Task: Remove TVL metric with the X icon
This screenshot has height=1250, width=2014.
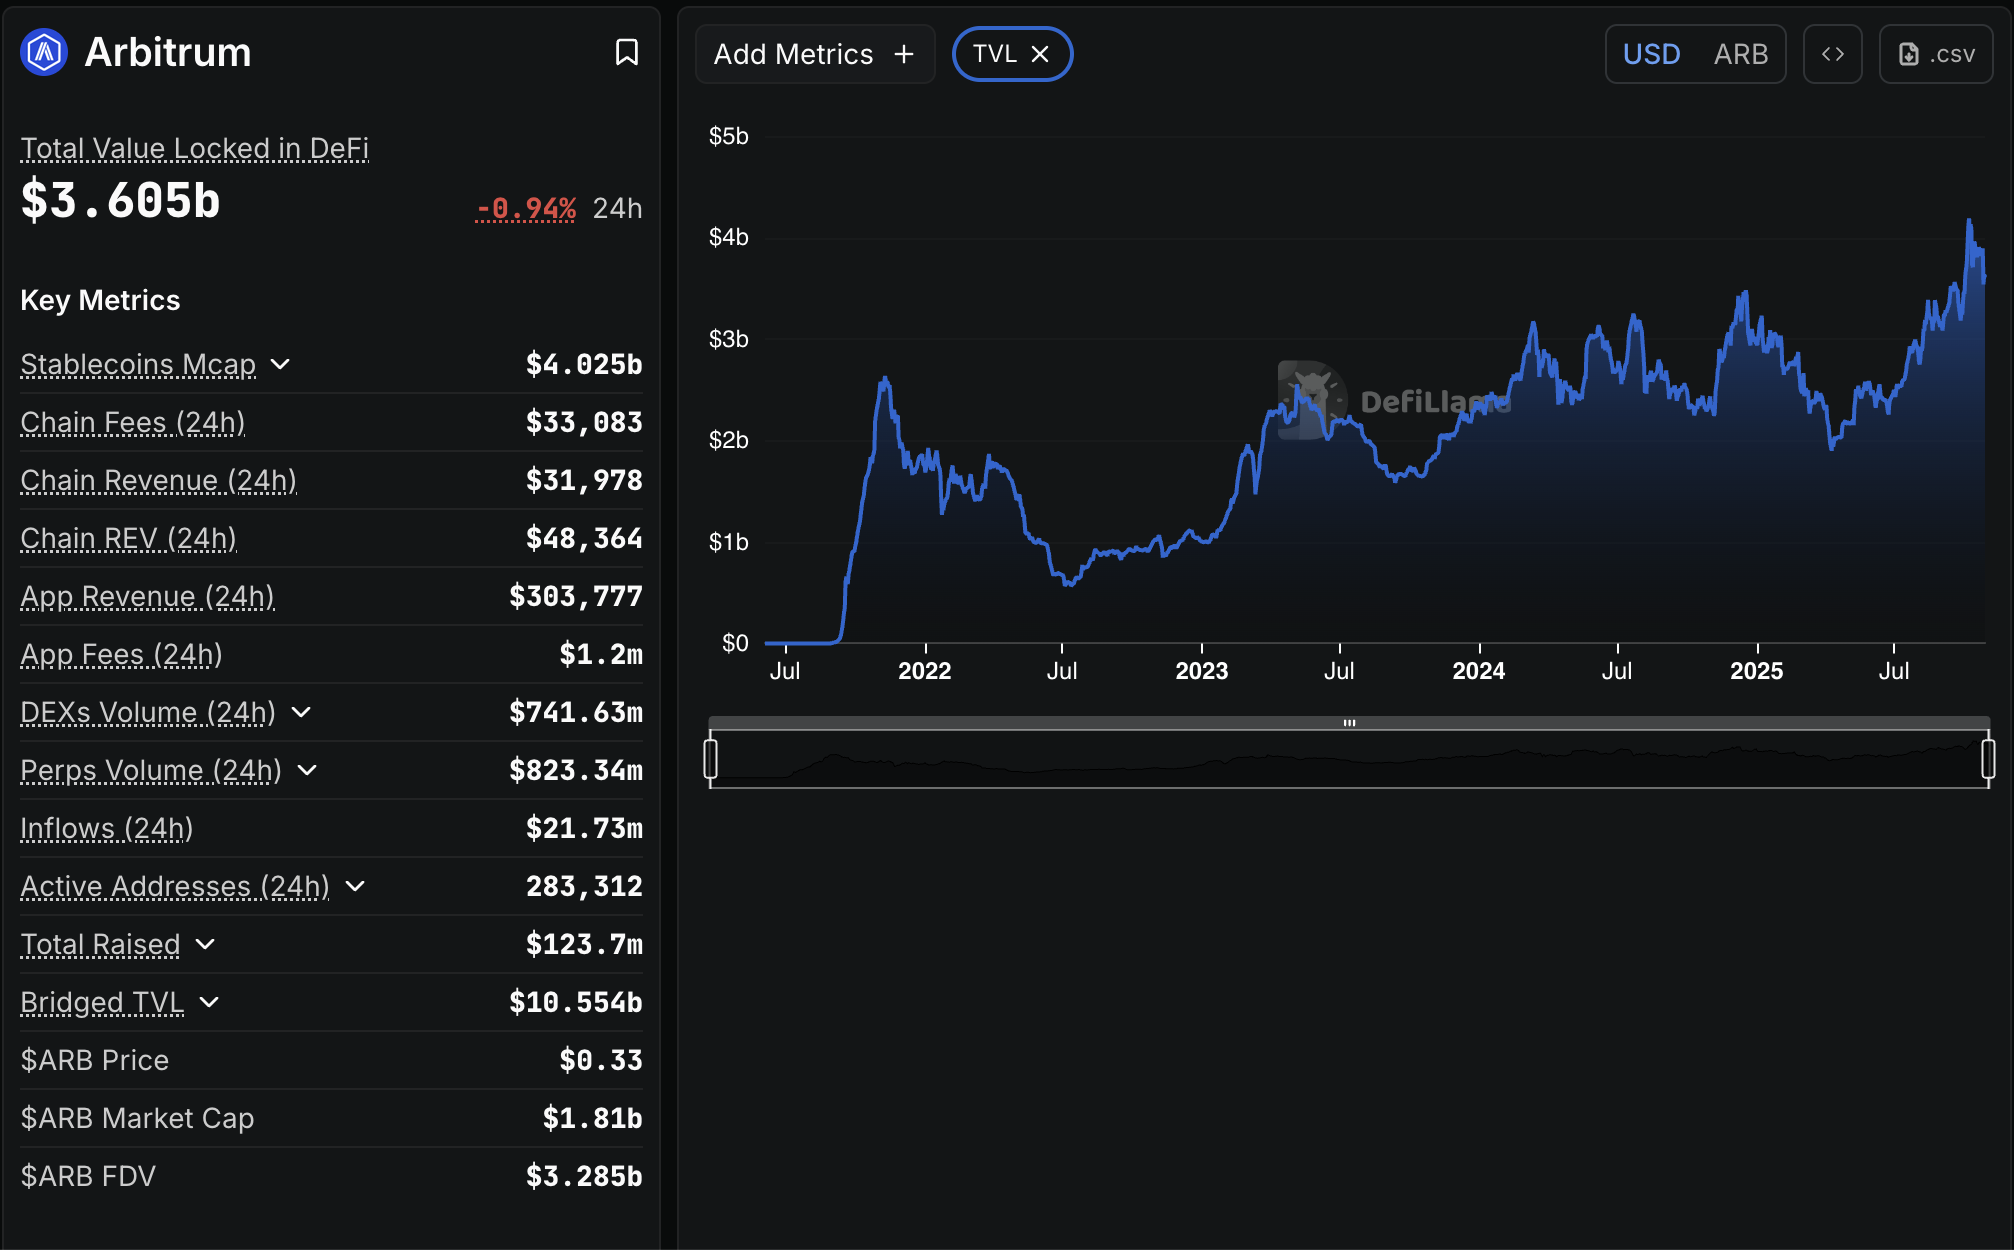Action: (x=1040, y=54)
